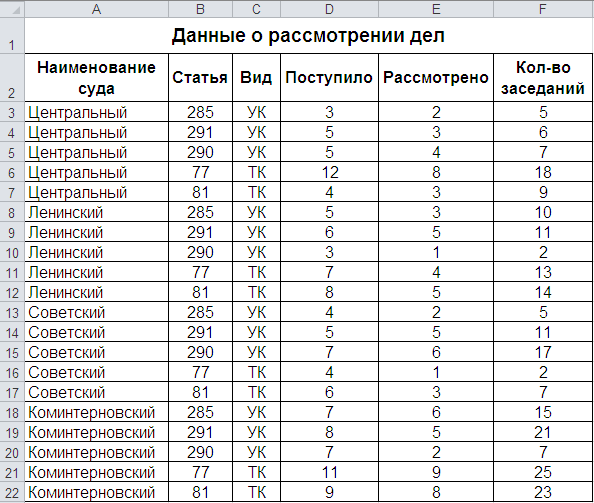Screen dimensions: 594x503
Task: Click sessions value 25 in row 21
Action: click(x=543, y=473)
